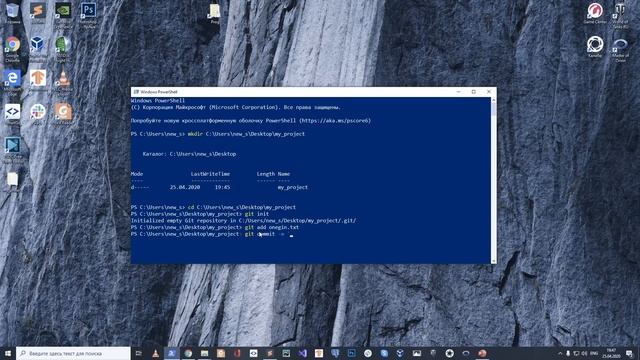This screenshot has height=360, width=640.
Task: Click the aka.ms/pscore6 link text
Action: click(336, 121)
